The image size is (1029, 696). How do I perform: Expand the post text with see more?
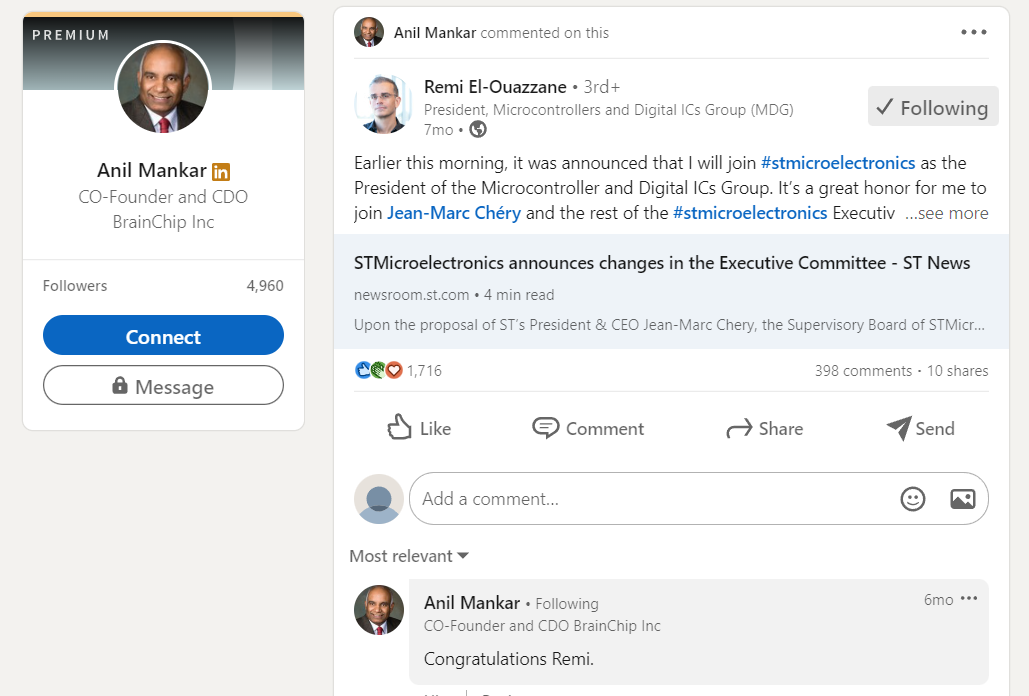[946, 213]
